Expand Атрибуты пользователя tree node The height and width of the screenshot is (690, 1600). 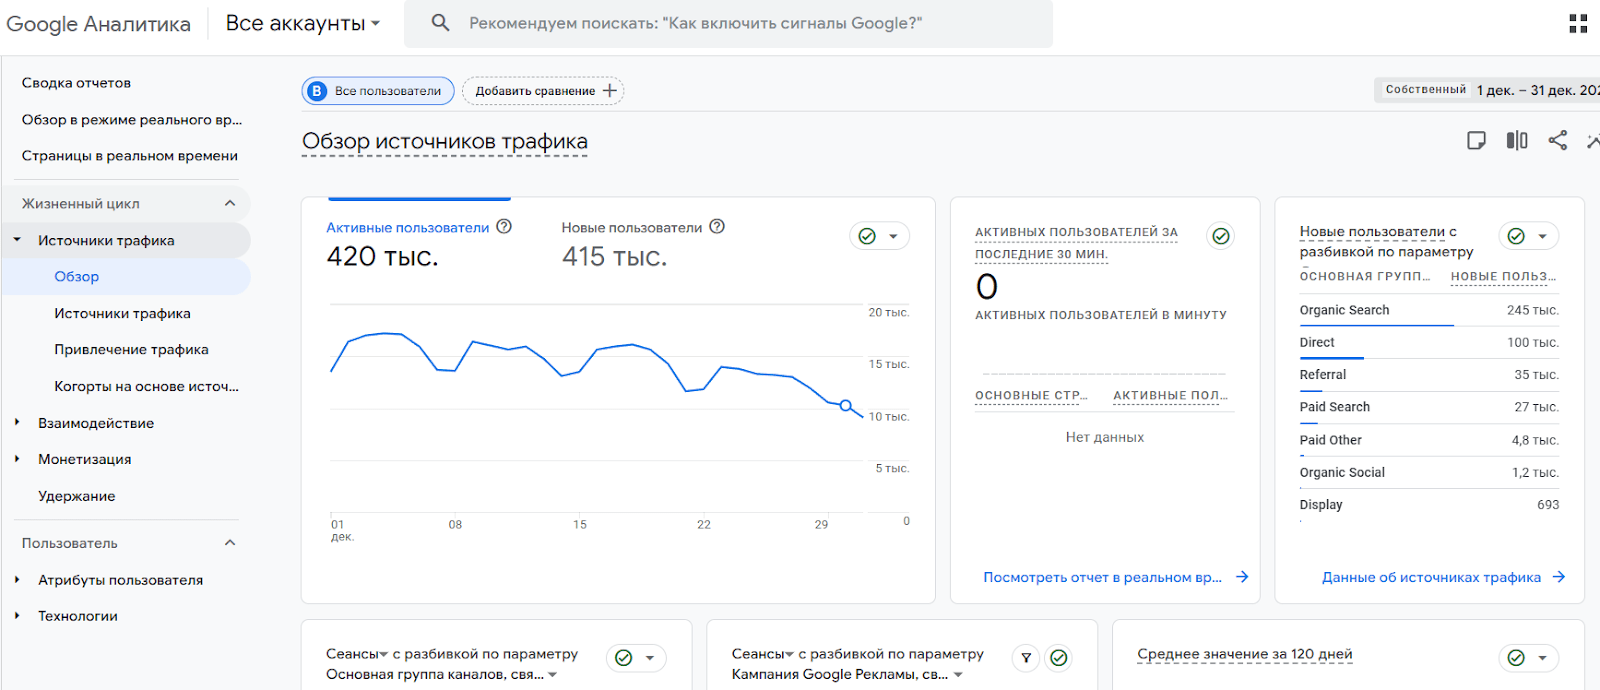(x=17, y=579)
